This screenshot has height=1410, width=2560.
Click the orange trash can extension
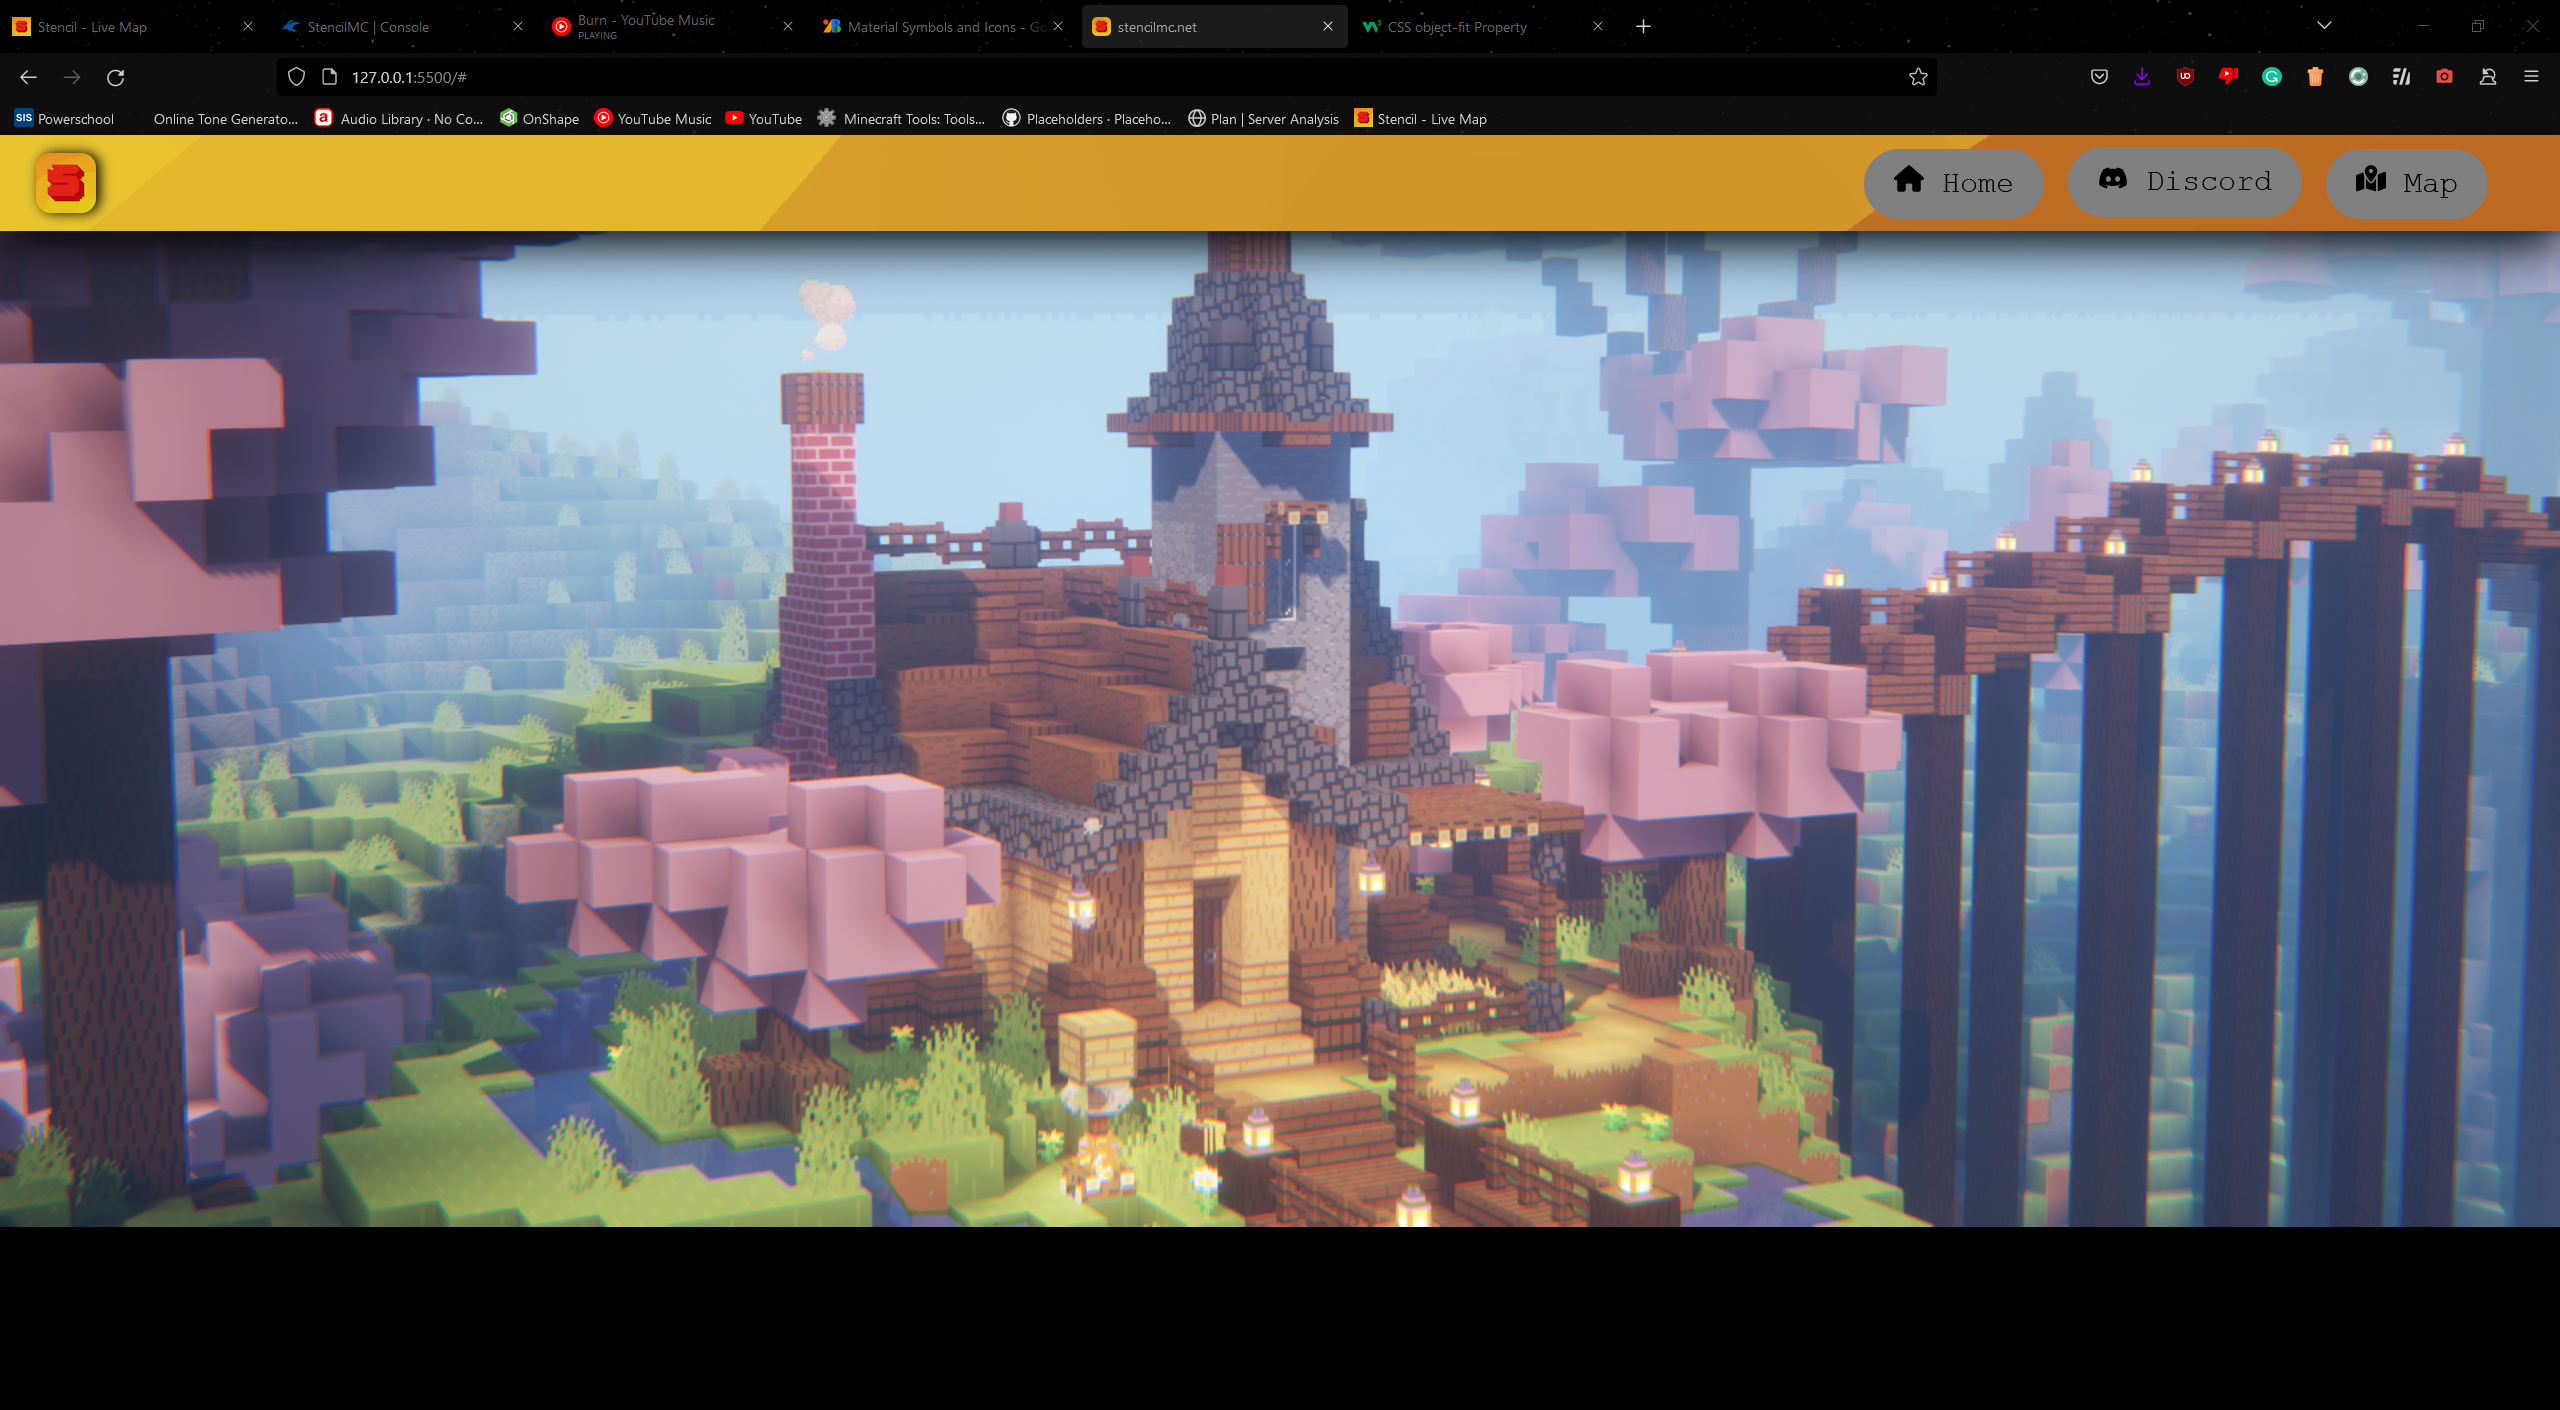2315,77
